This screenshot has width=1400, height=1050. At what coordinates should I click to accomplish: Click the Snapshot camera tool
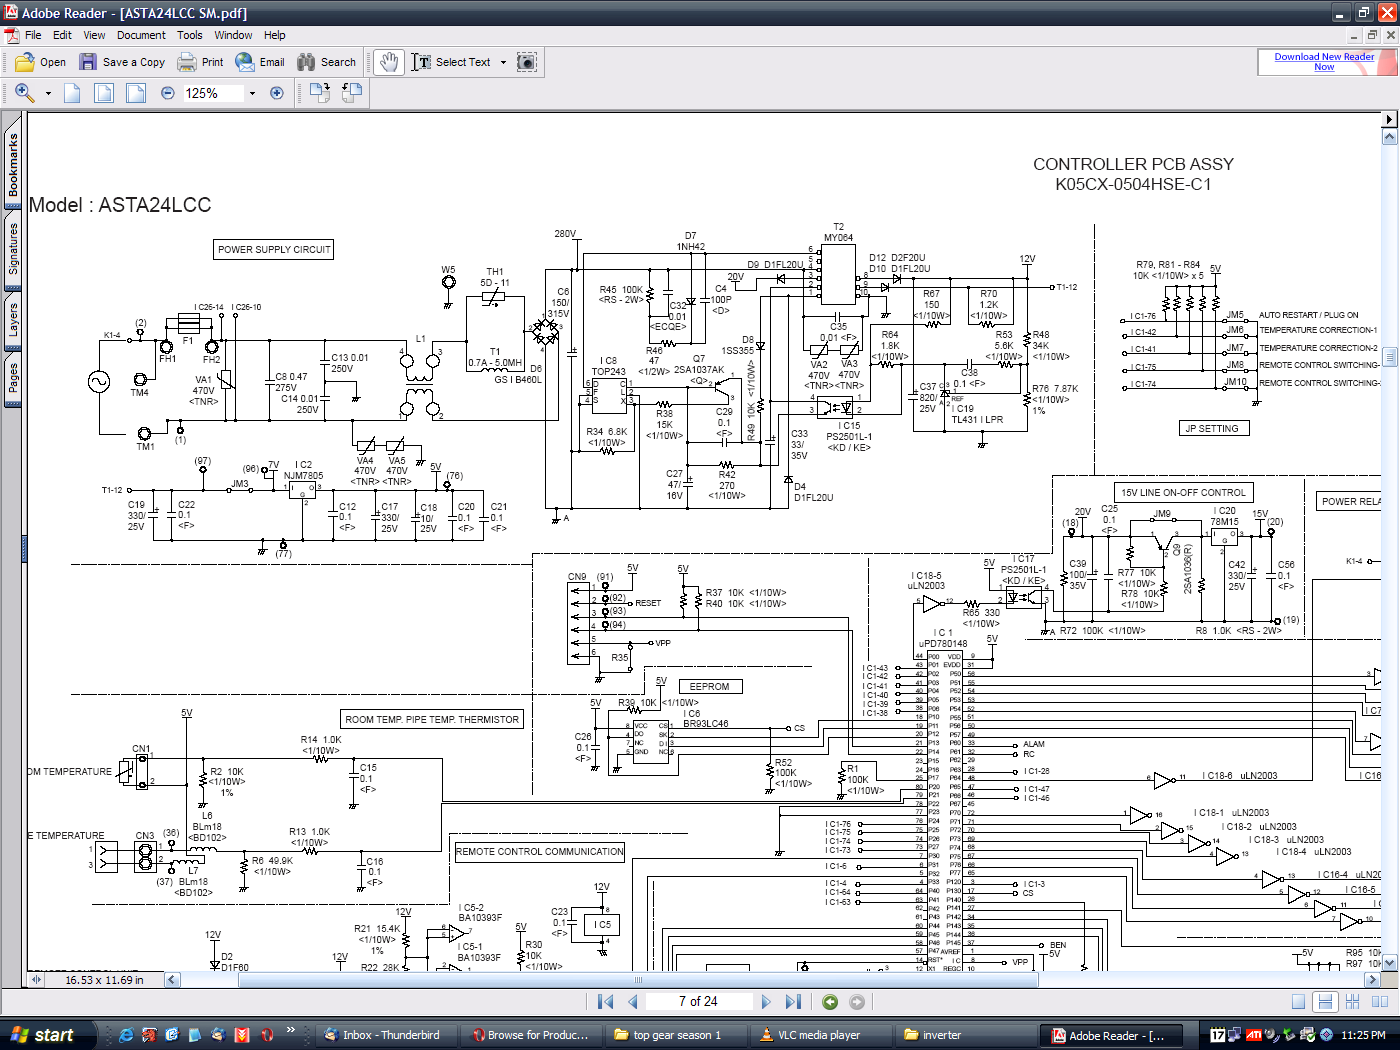click(527, 62)
